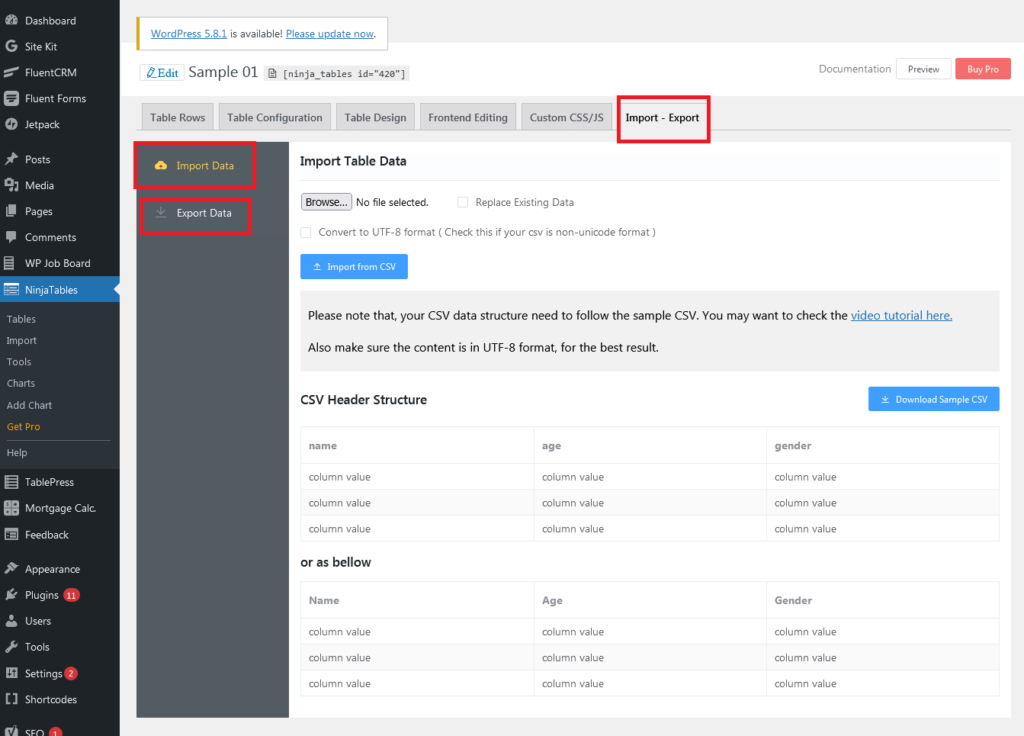1024x736 pixels.
Task: Enable the Replace Existing Data checkbox
Action: [462, 202]
